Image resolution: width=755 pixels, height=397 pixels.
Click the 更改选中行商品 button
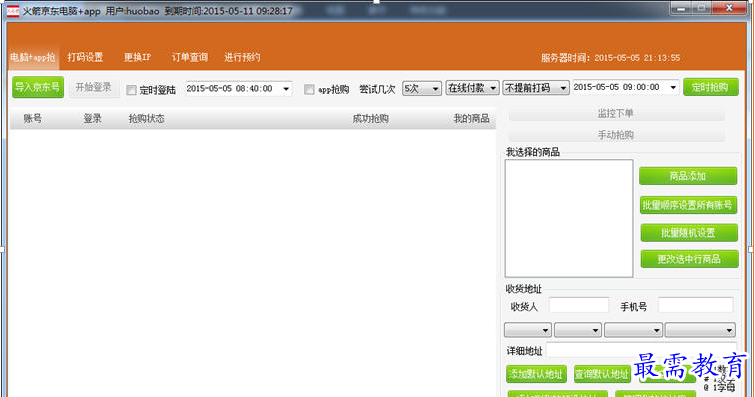(x=689, y=259)
